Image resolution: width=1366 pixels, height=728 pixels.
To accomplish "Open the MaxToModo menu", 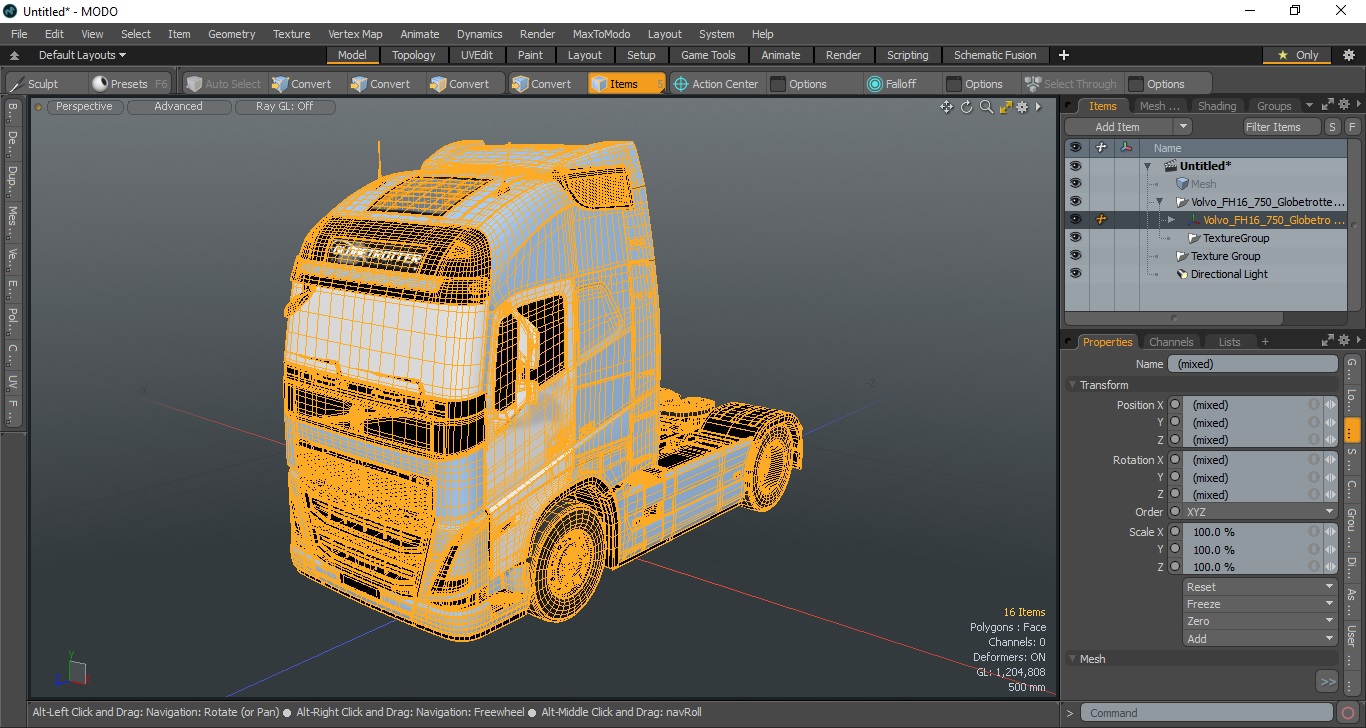I will 601,34.
